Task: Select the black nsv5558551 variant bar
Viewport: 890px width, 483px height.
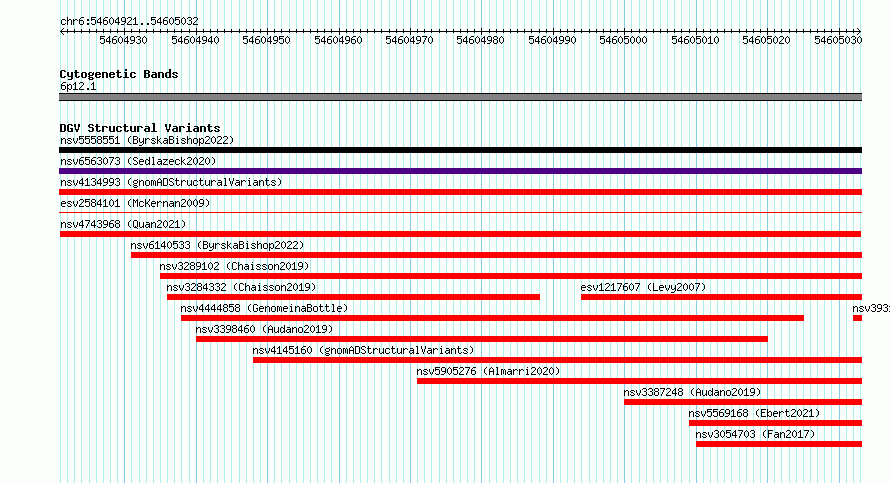Action: [x=460, y=150]
